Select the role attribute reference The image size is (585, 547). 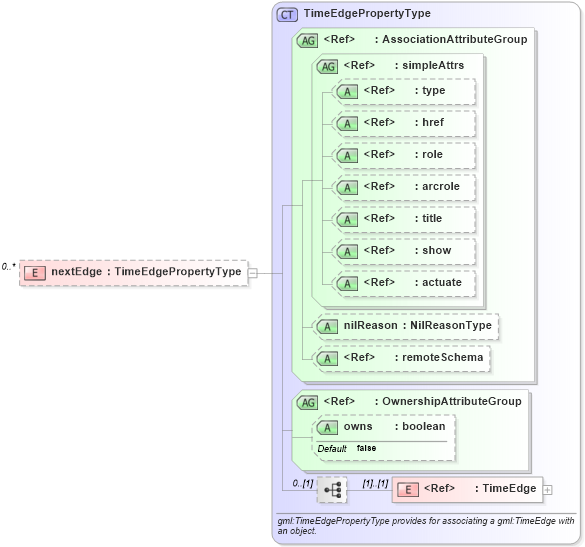(403, 154)
